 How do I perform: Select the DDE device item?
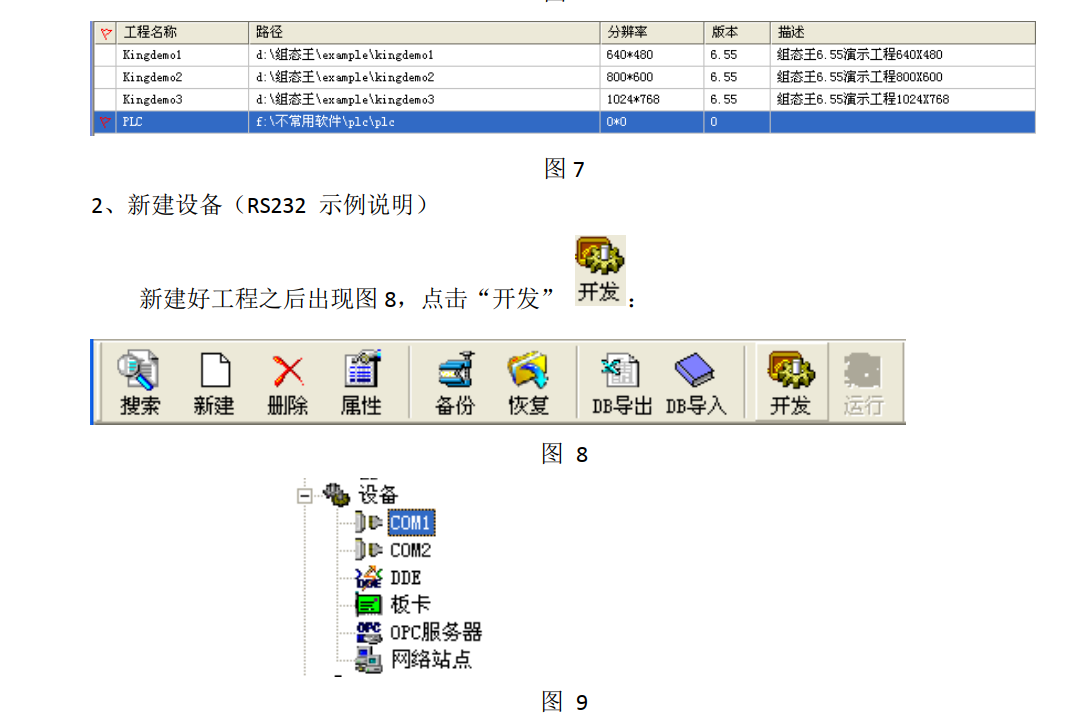point(405,577)
